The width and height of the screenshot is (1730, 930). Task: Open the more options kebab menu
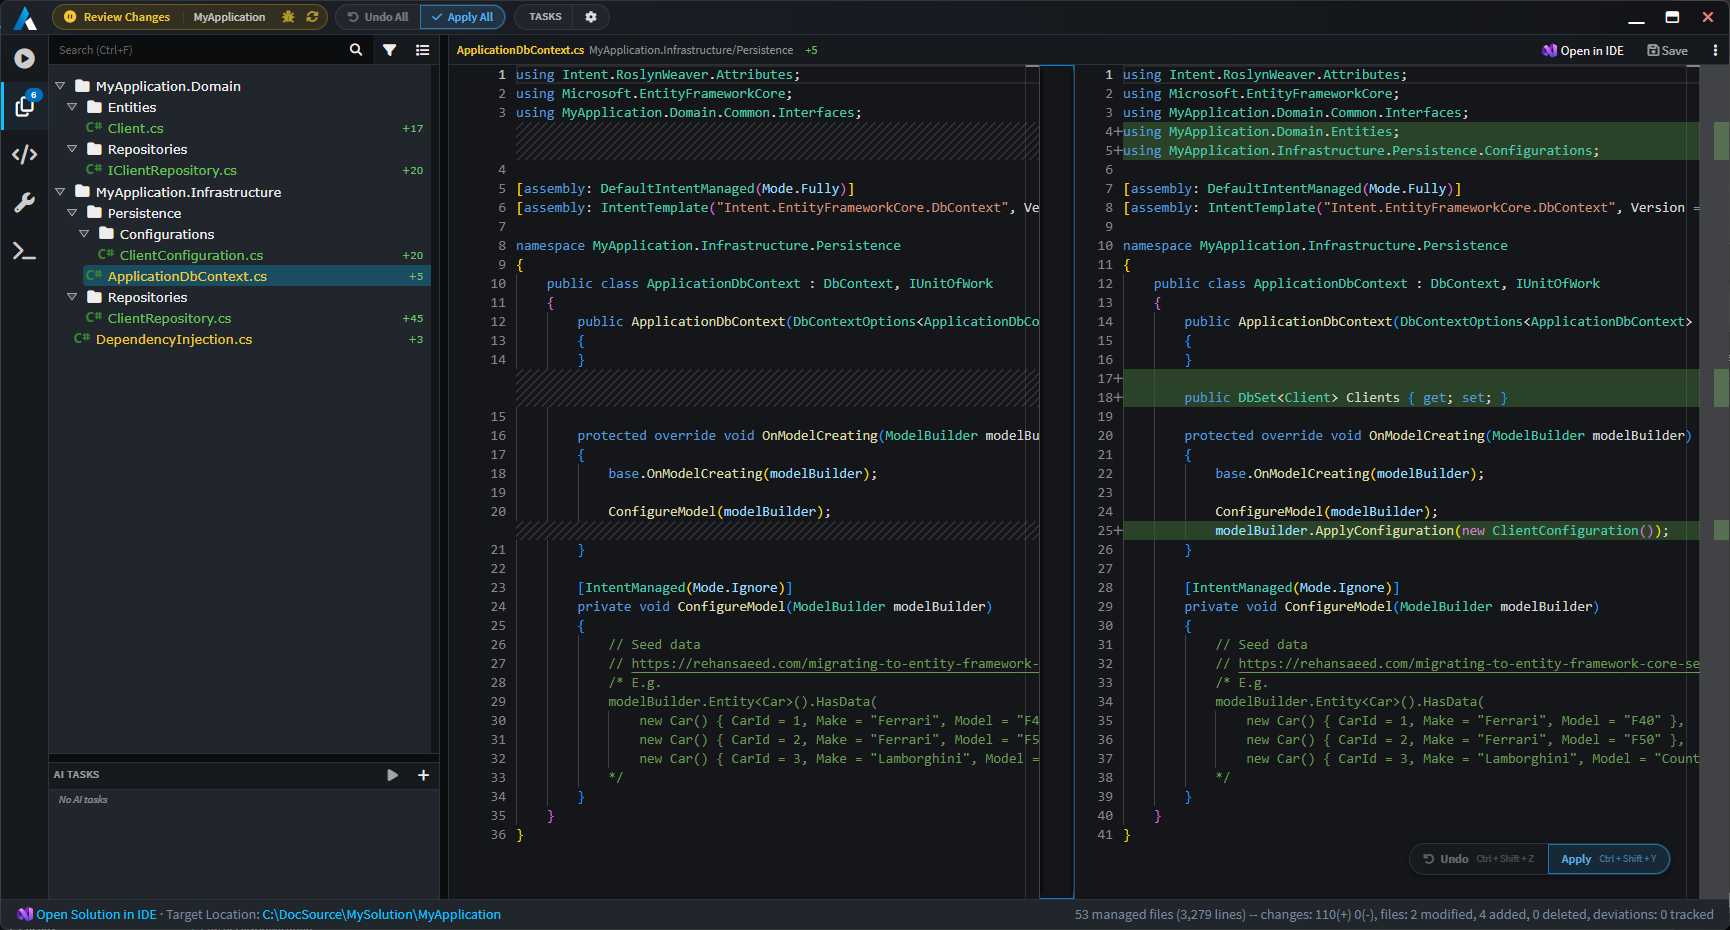(x=1715, y=50)
